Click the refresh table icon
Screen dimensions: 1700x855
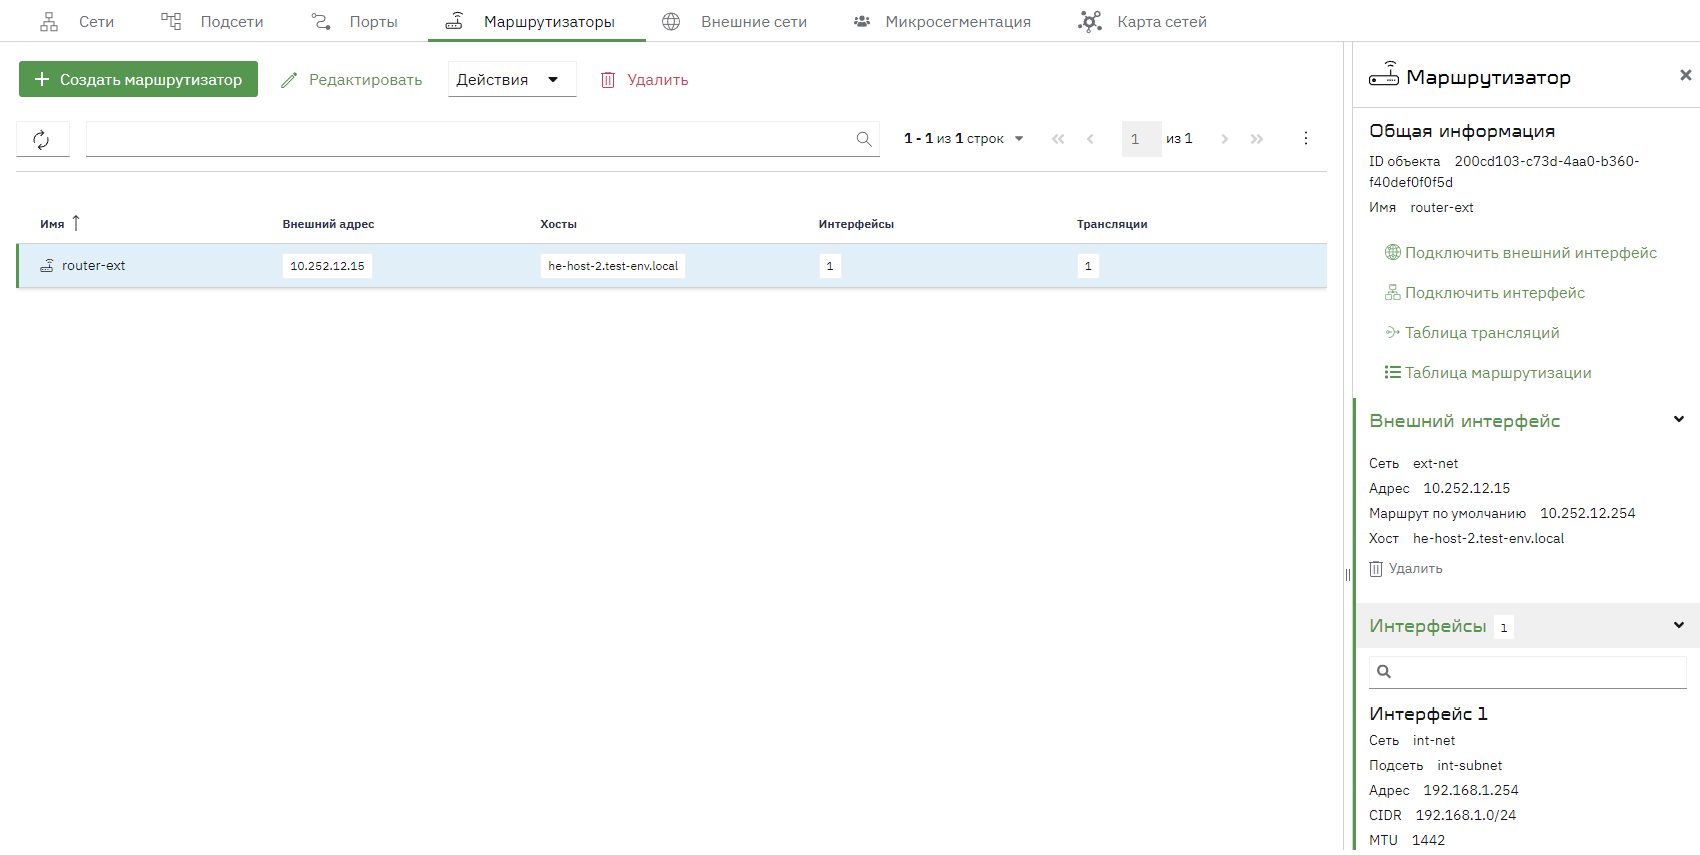(x=42, y=140)
